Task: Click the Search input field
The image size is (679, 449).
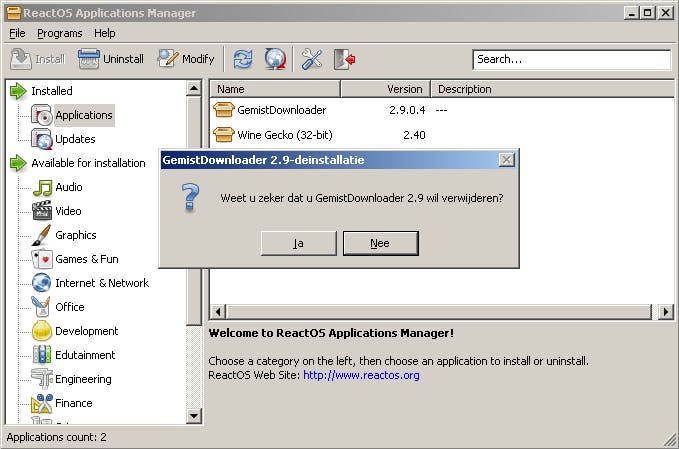Action: [x=572, y=59]
